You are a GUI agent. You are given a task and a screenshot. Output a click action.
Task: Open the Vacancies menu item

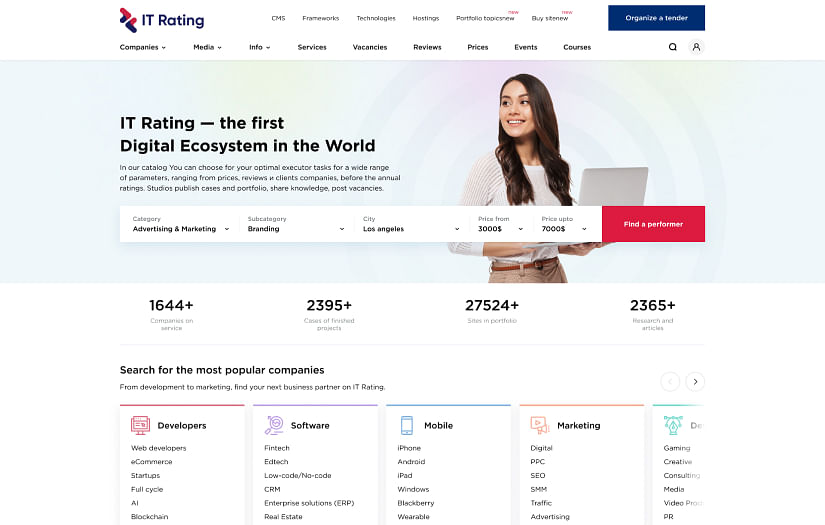point(370,47)
